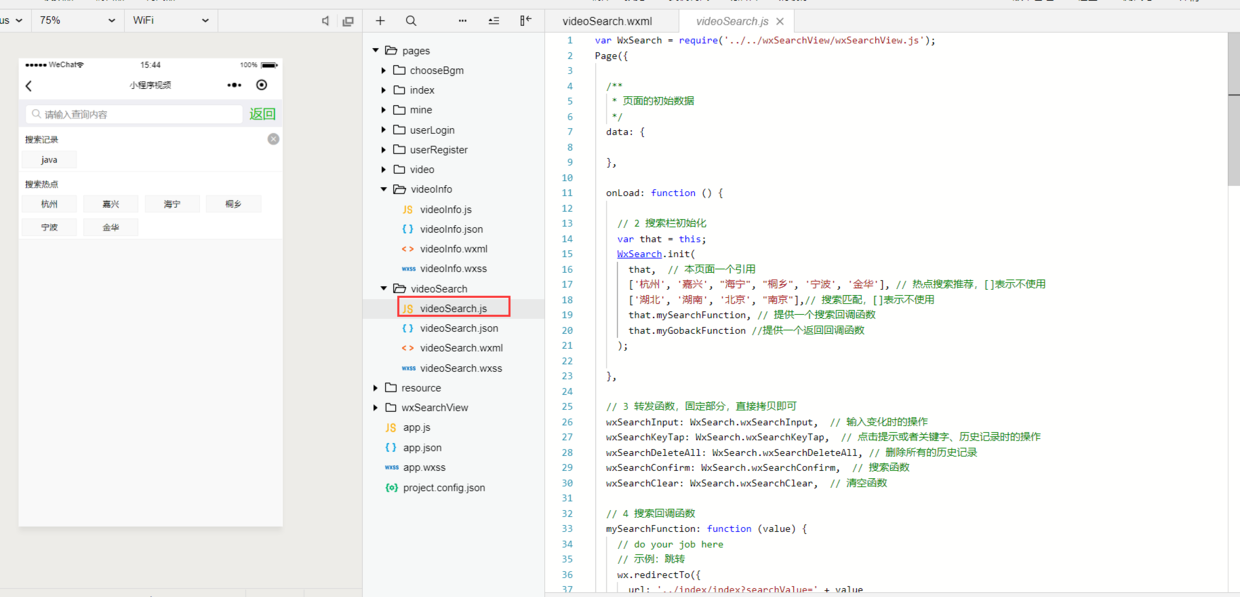Open the WiFi network dropdown
Screen dimensions: 1240x597
coord(171,20)
